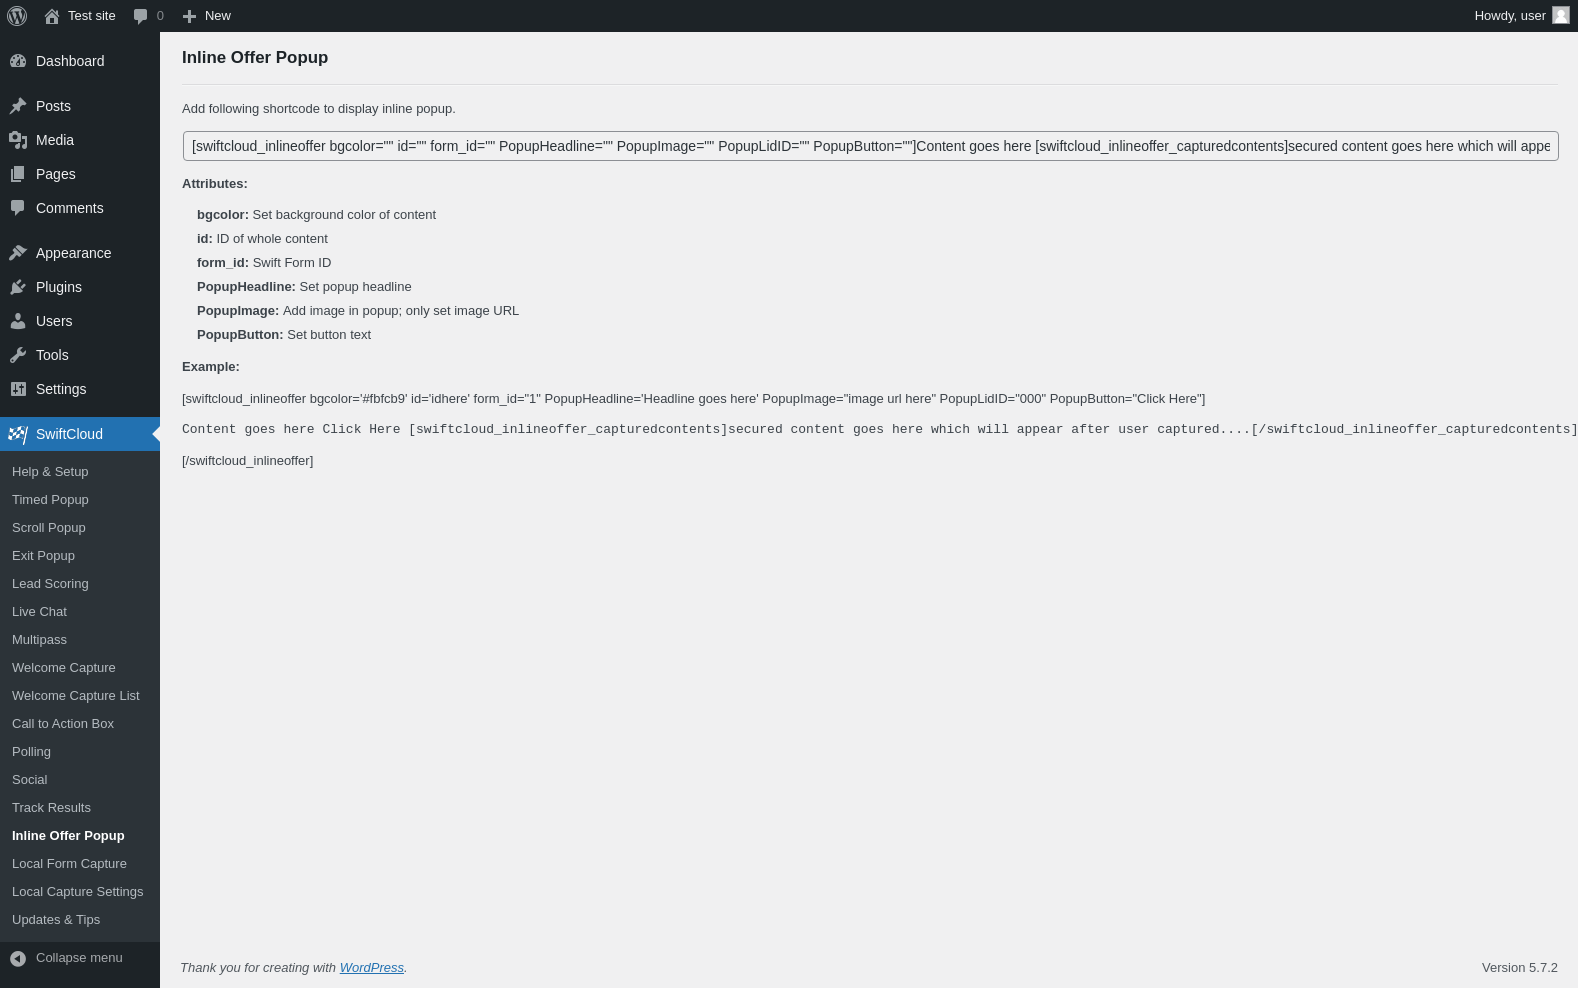Open Local Form Capture page
Image resolution: width=1578 pixels, height=988 pixels.
pos(69,863)
